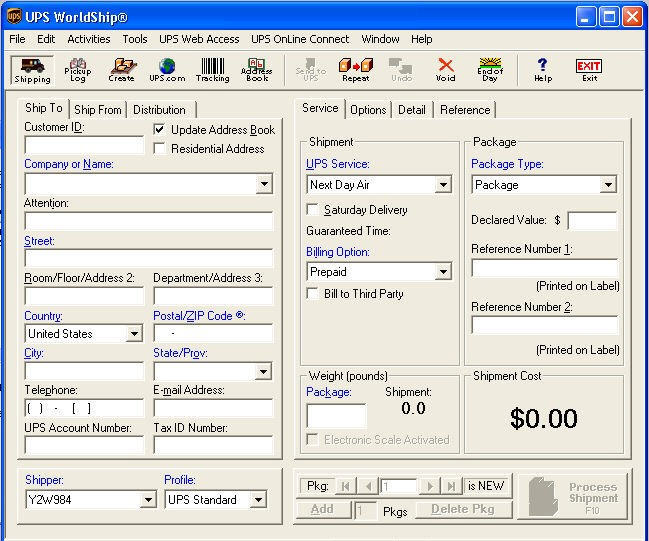Click the Add package button
649x541 pixels.
[x=323, y=509]
